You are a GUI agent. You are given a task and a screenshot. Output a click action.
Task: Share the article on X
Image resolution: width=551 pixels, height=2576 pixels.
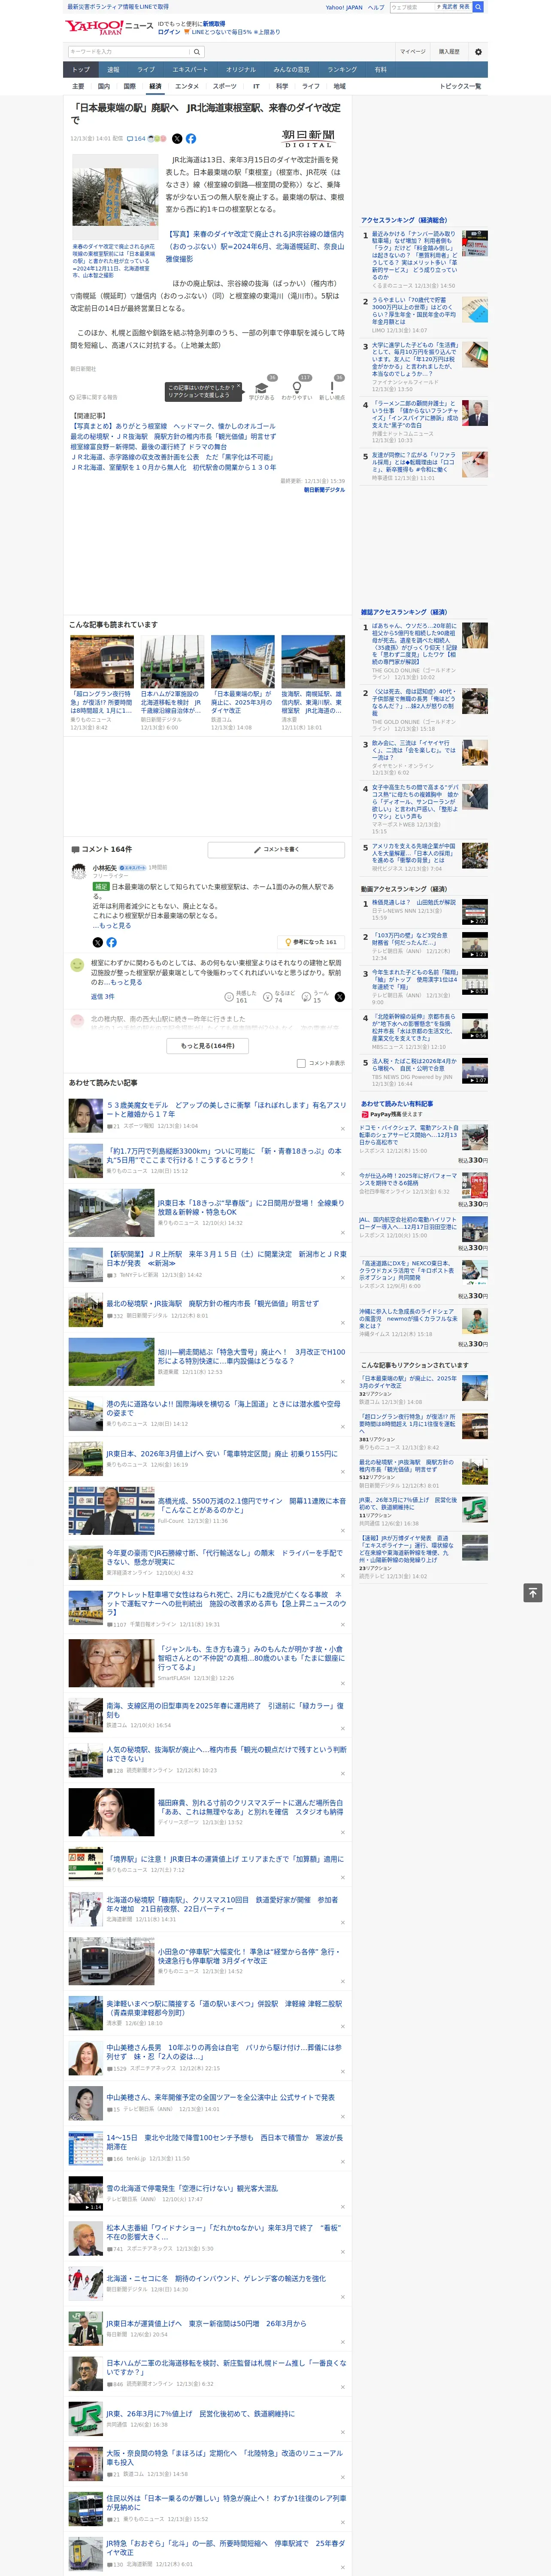[177, 139]
